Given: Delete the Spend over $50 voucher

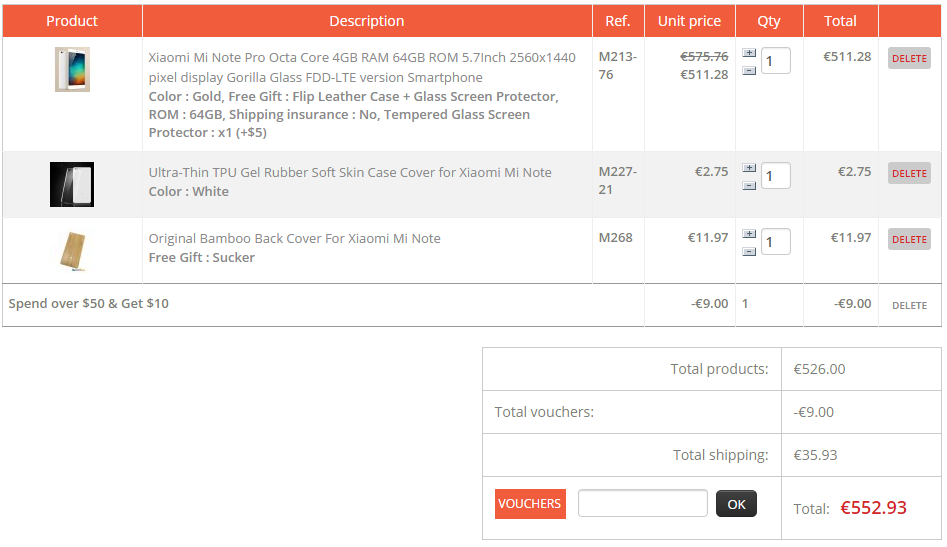Looking at the screenshot, I should (909, 306).
